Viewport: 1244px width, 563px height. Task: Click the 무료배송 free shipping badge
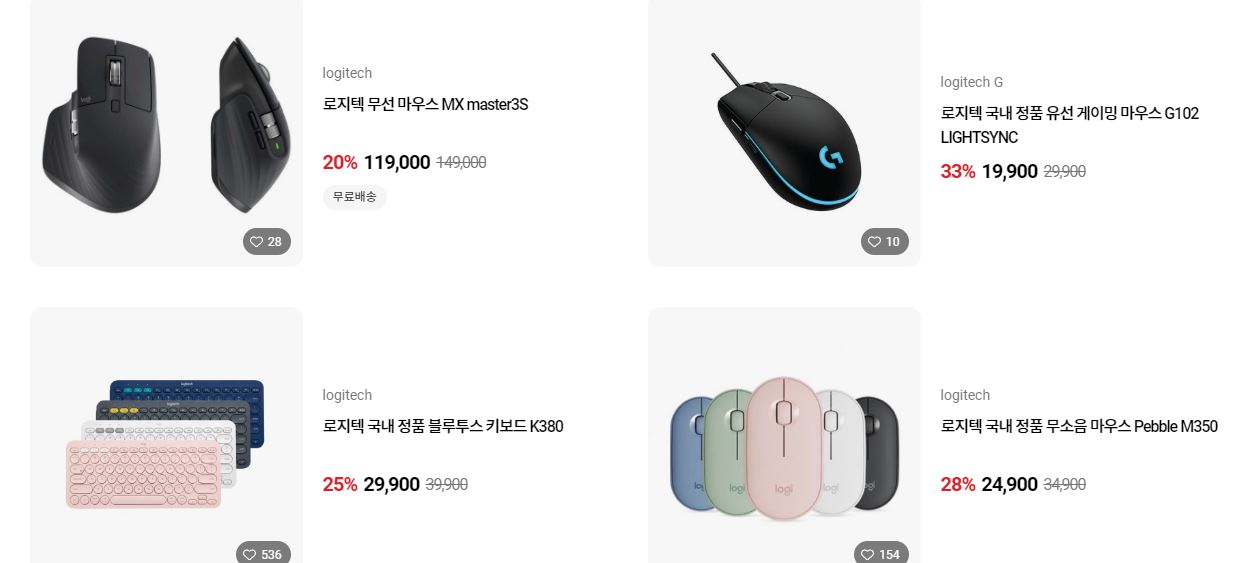tap(355, 197)
